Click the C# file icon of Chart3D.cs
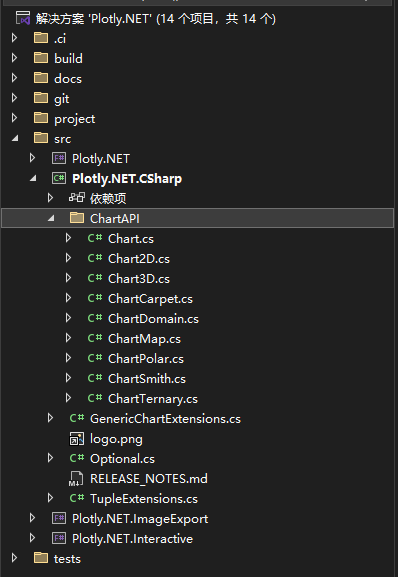The height and width of the screenshot is (577, 398). pos(95,278)
